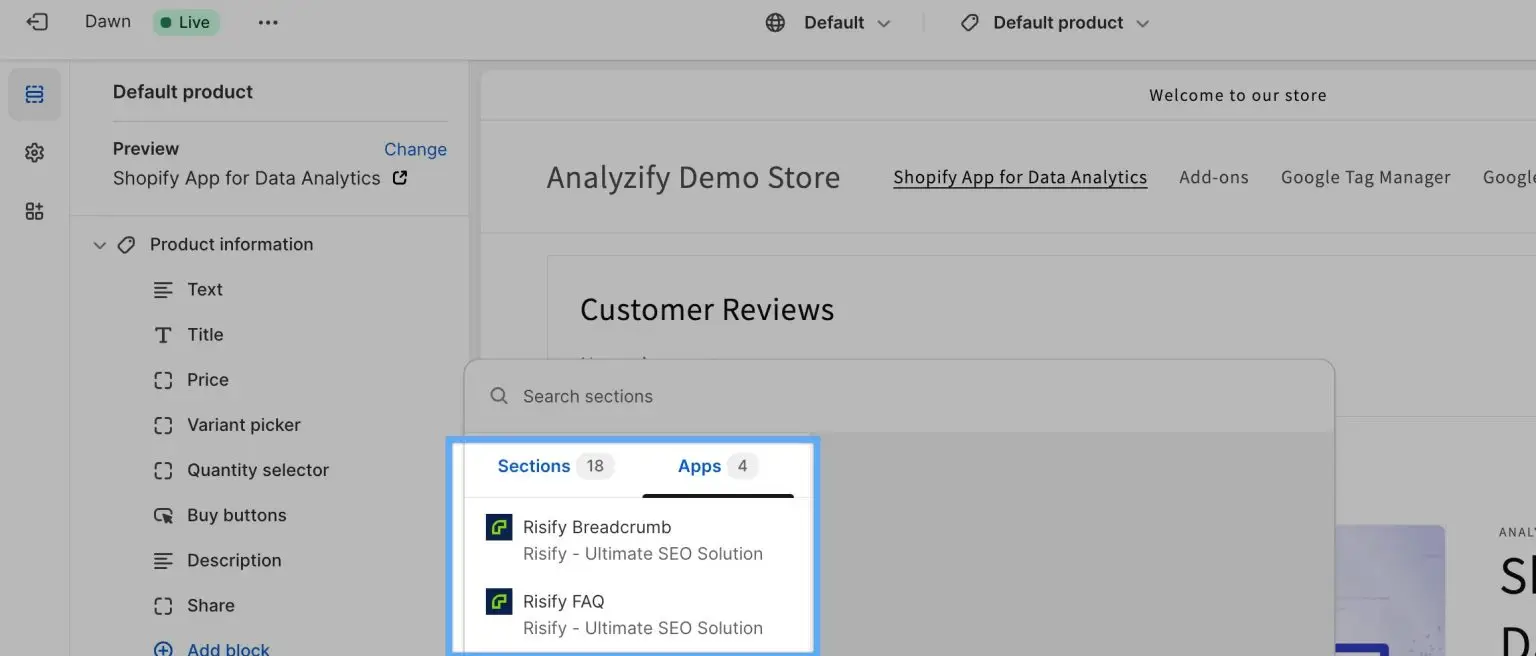The height and width of the screenshot is (656, 1536).
Task: Click the Text block icon
Action: [163, 289]
